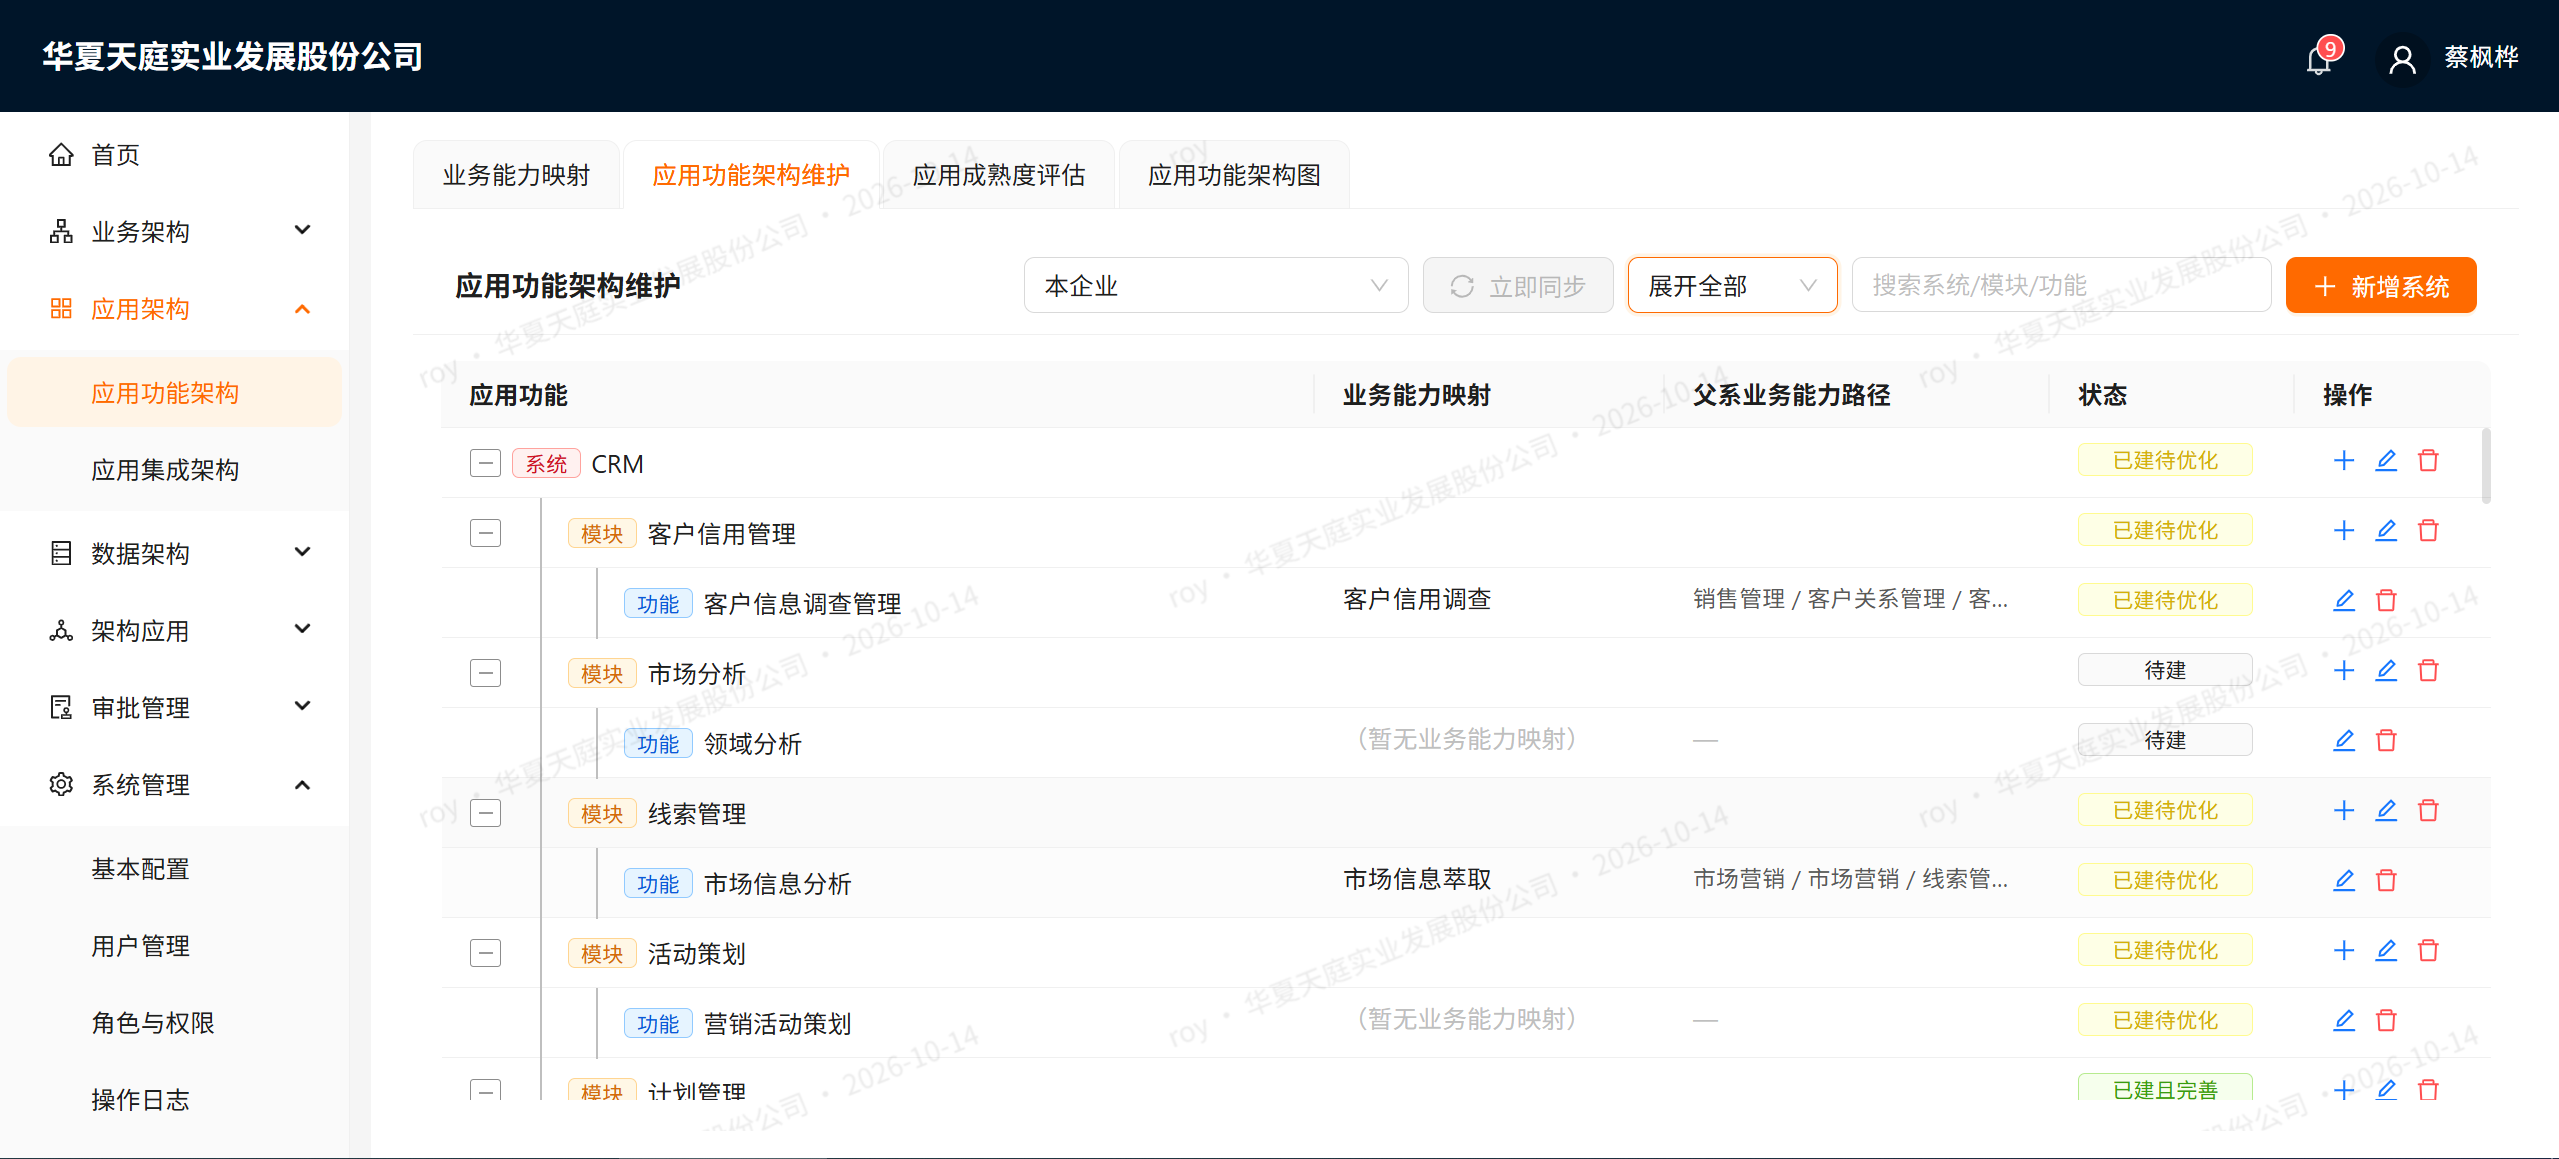The image size is (2559, 1159).
Task: Collapse the 线索管理 module node
Action: (x=485, y=813)
